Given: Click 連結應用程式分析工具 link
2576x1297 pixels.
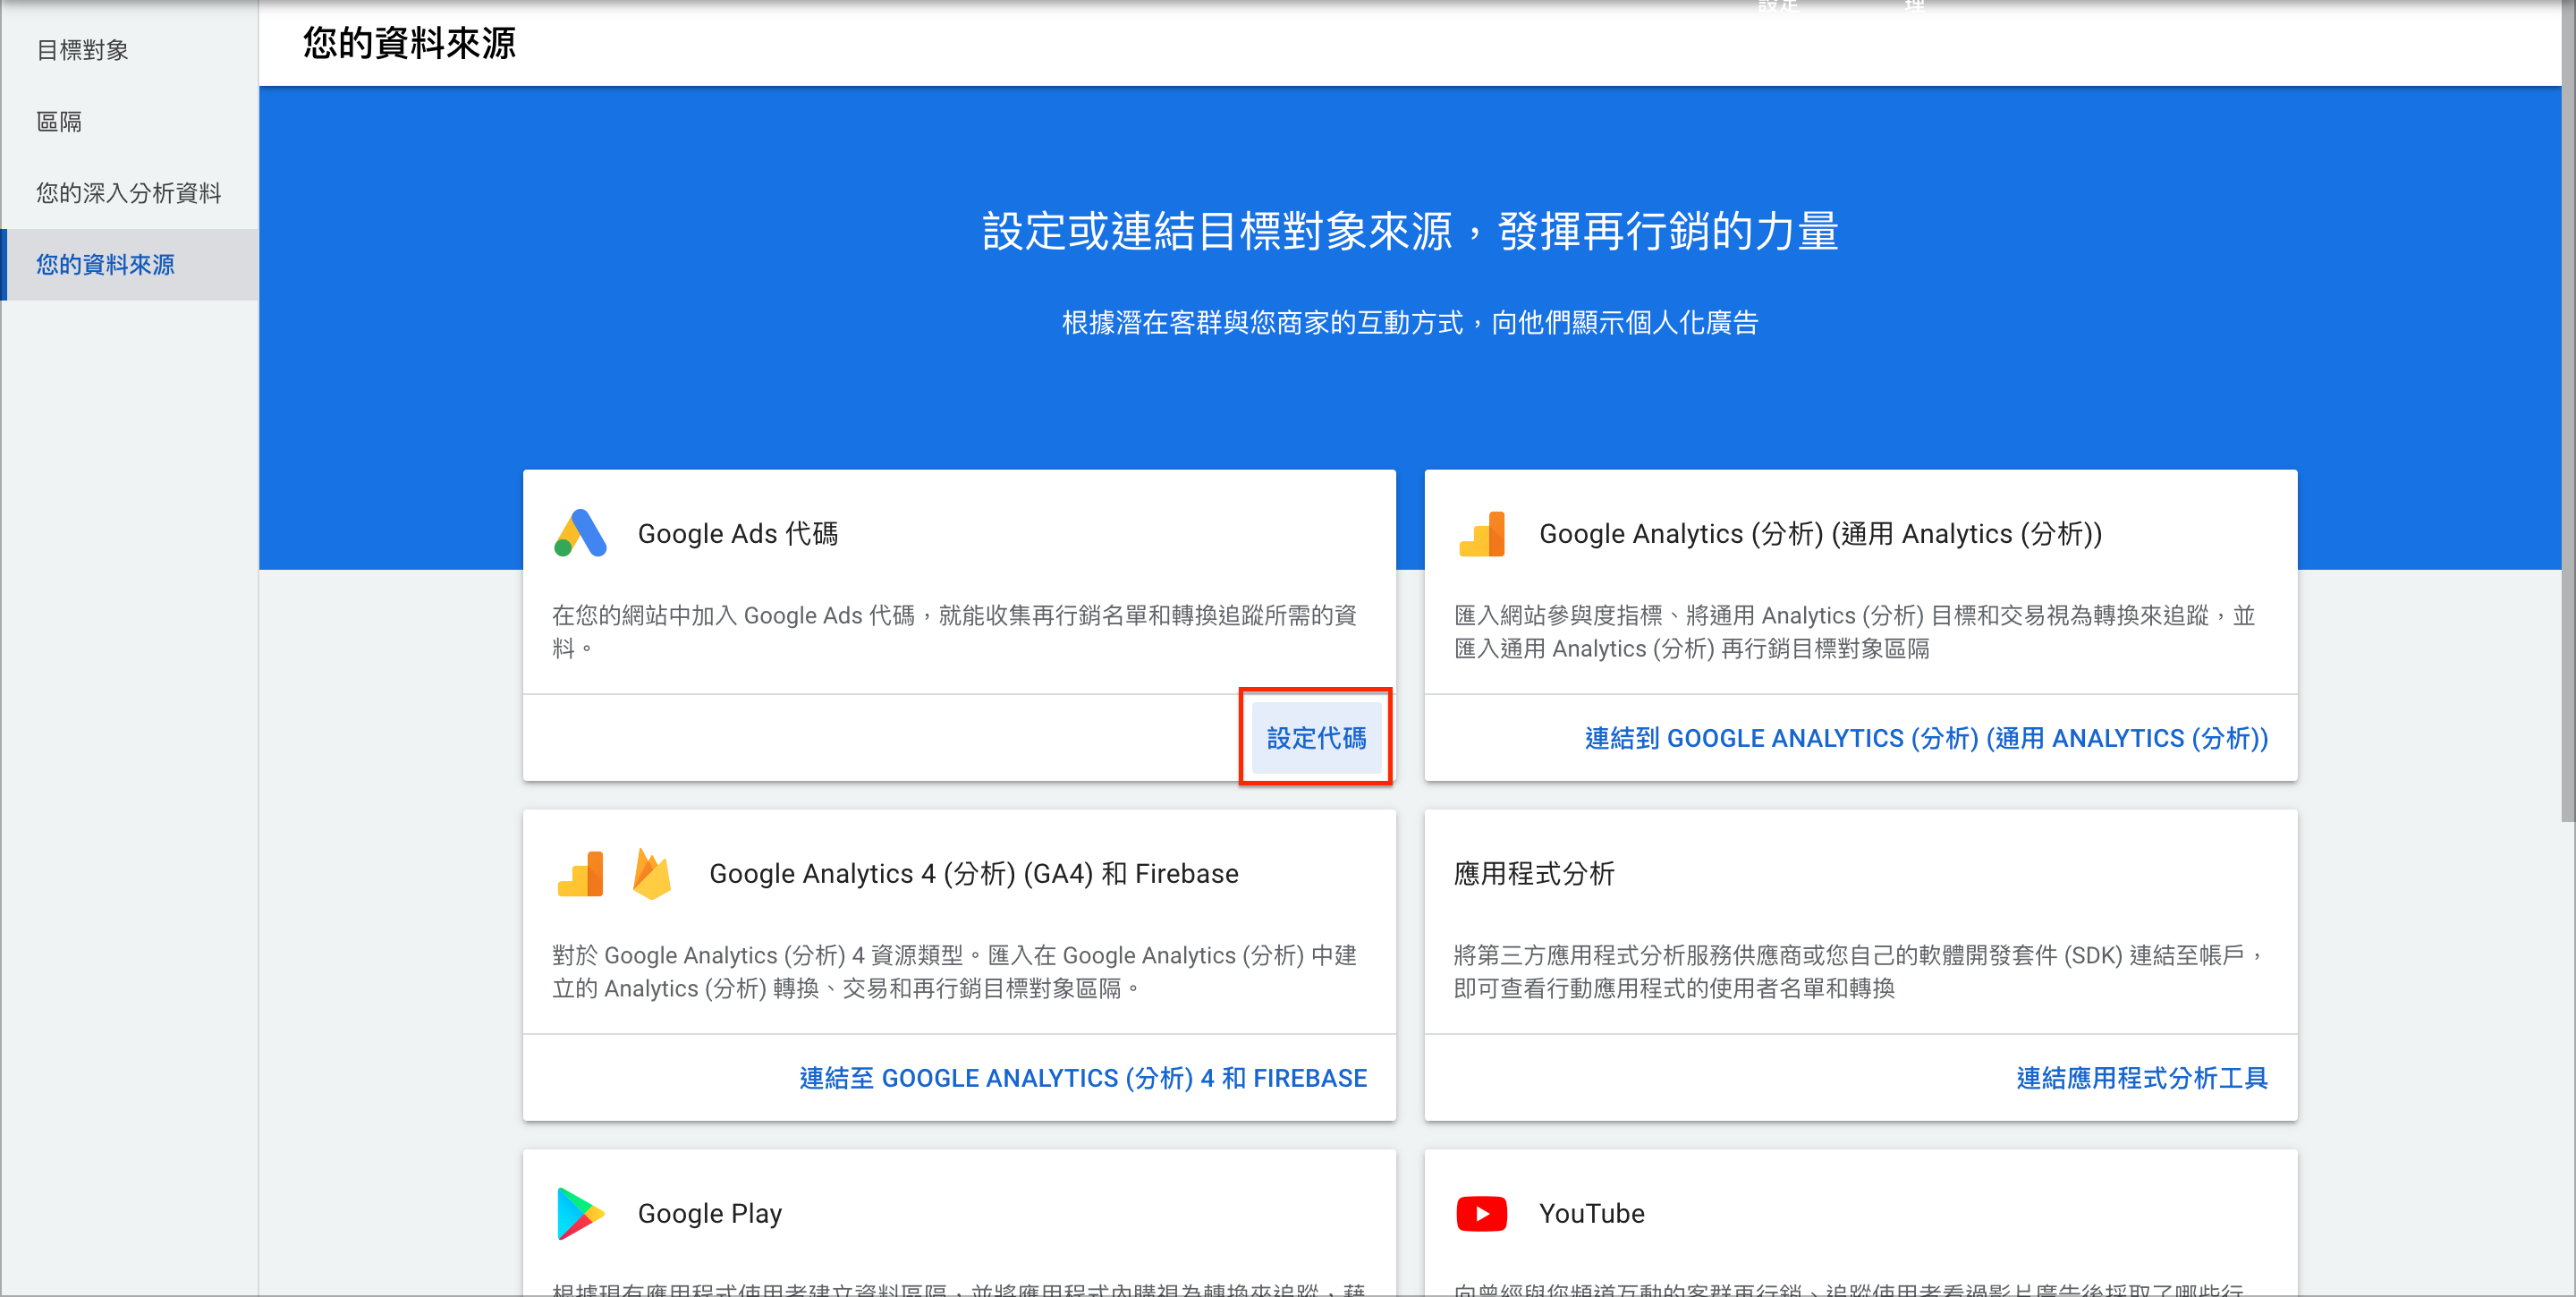Looking at the screenshot, I should tap(2142, 1078).
